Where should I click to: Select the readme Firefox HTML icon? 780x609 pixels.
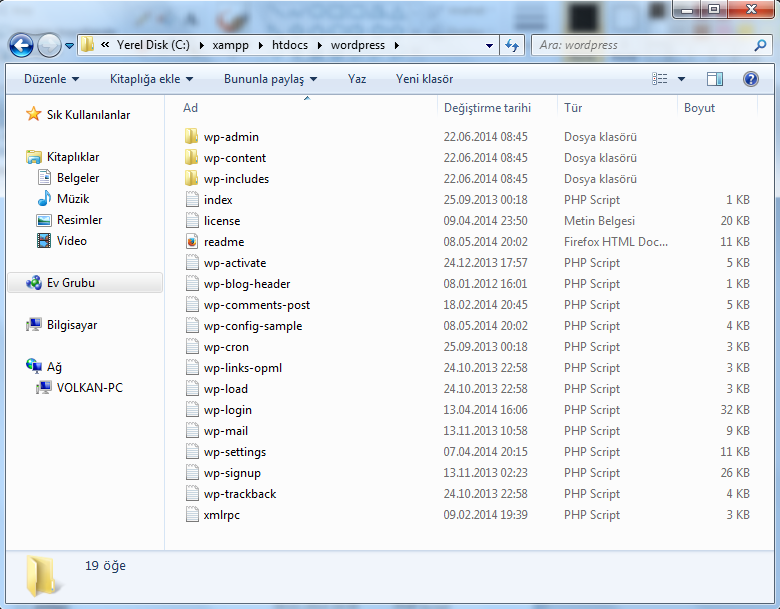(192, 241)
